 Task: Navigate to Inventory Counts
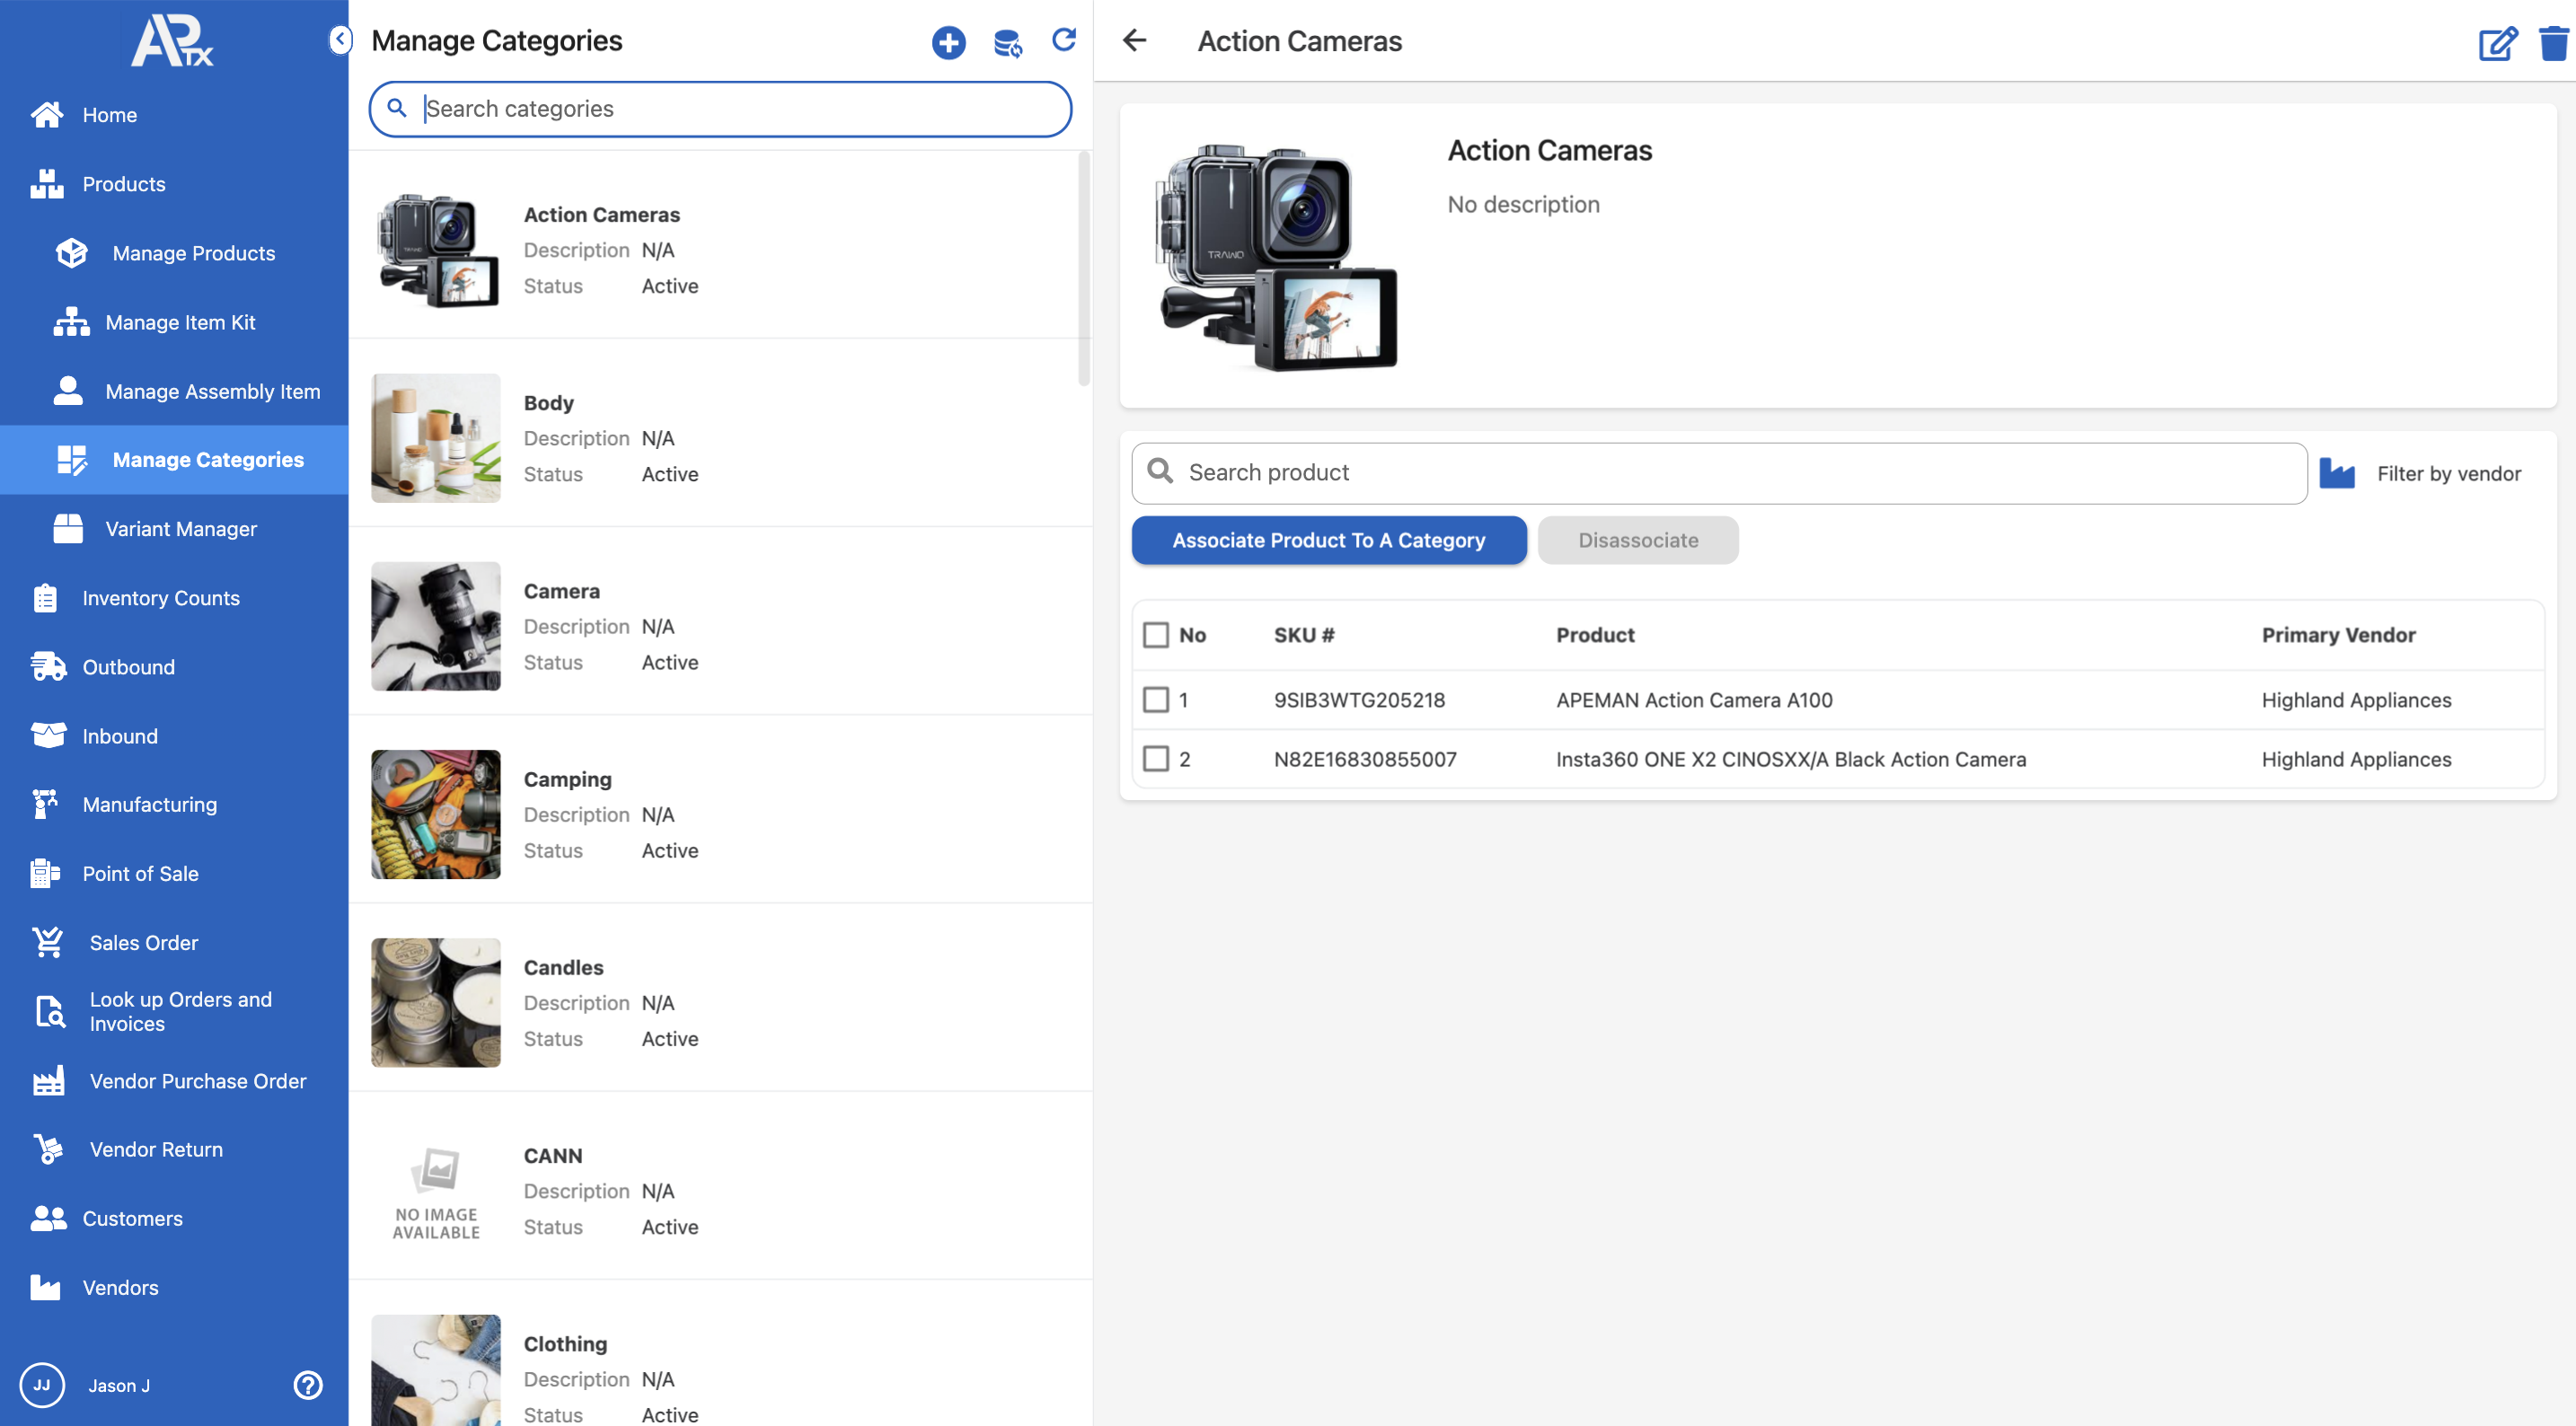point(161,598)
